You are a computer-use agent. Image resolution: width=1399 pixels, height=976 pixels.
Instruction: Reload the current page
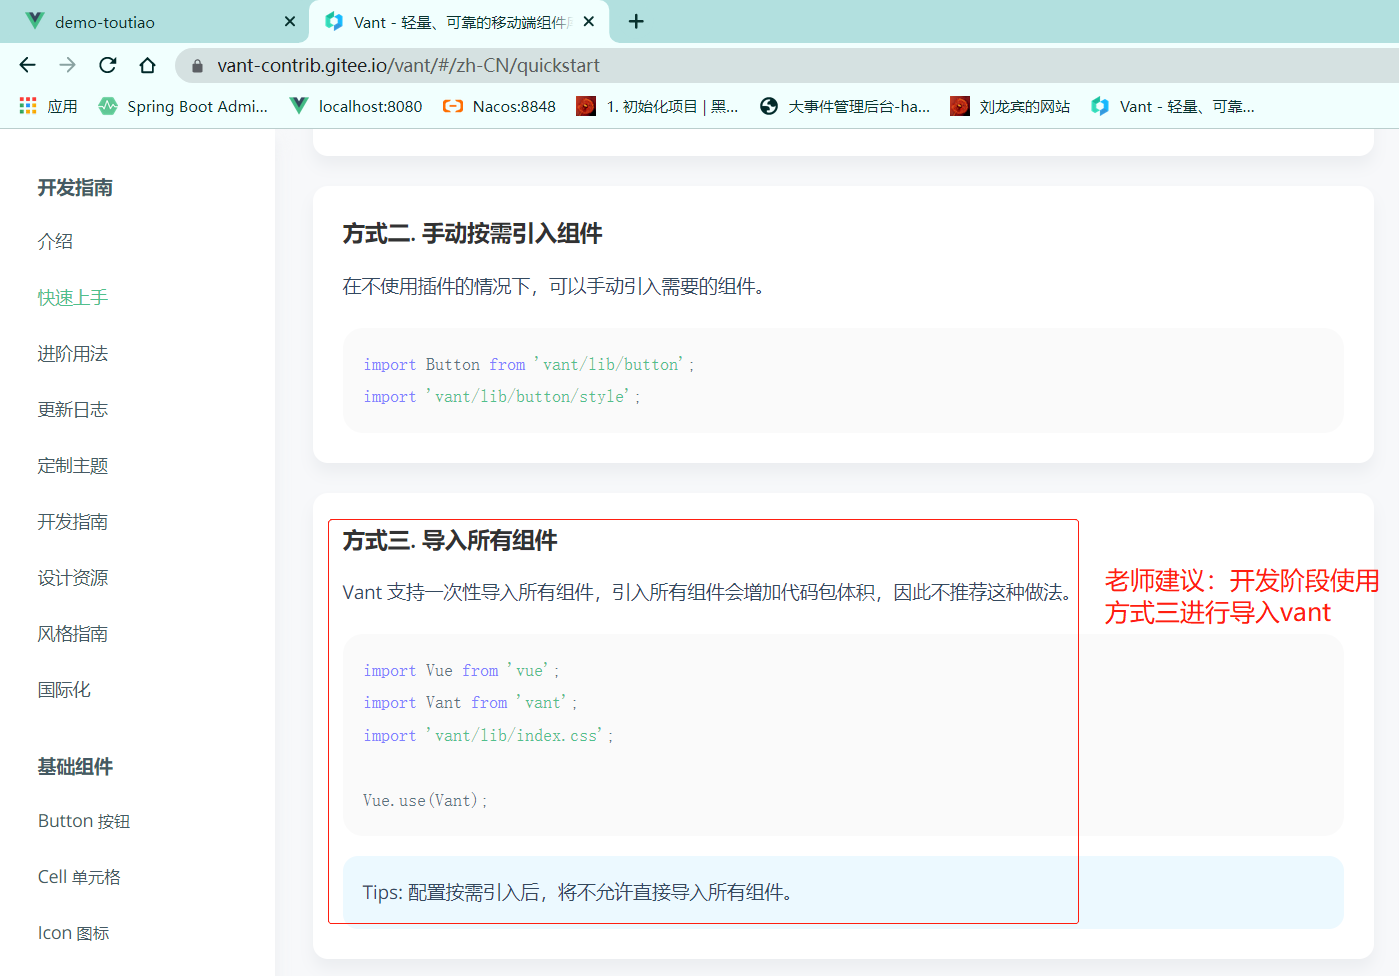(x=107, y=65)
